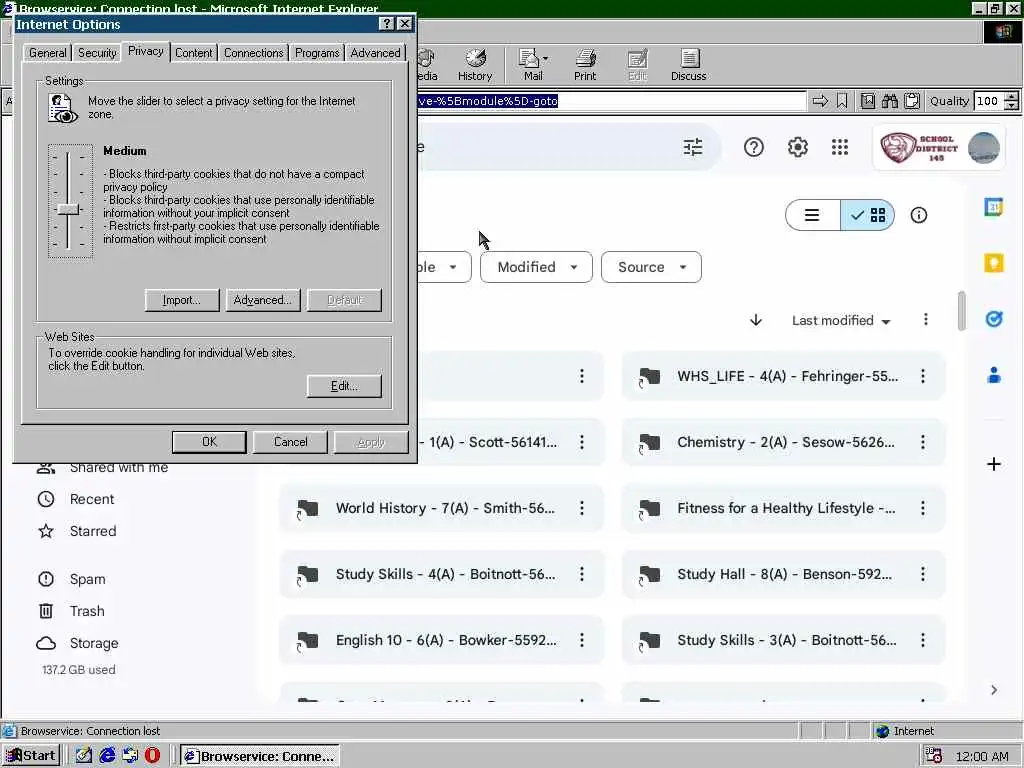Decrease Quality value with down arrow
The height and width of the screenshot is (768, 1024).
pos(1012,105)
